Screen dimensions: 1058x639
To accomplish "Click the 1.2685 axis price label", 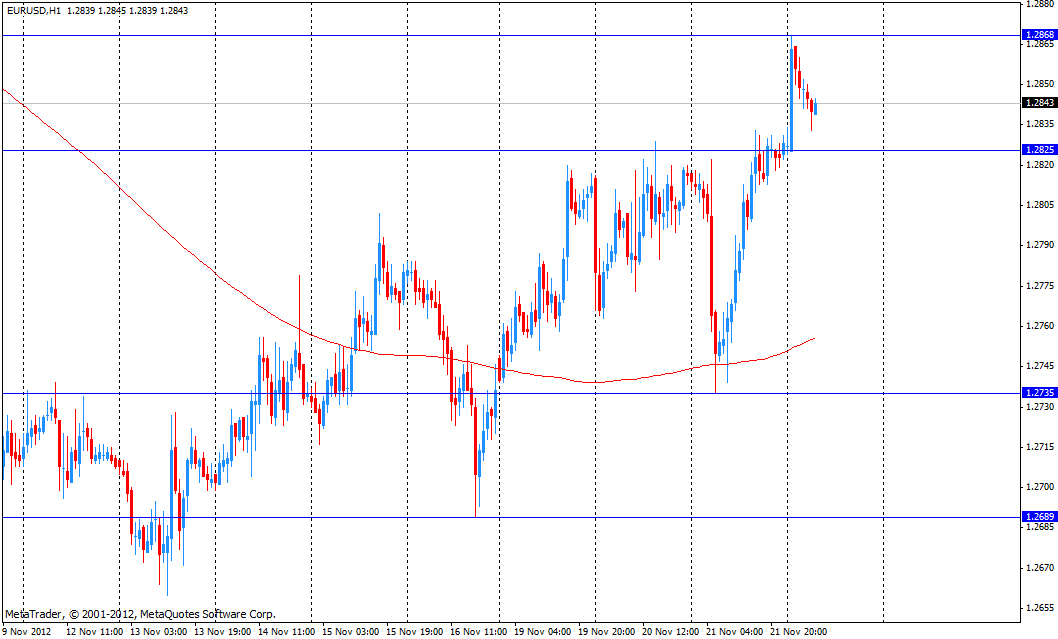I will [1040, 526].
